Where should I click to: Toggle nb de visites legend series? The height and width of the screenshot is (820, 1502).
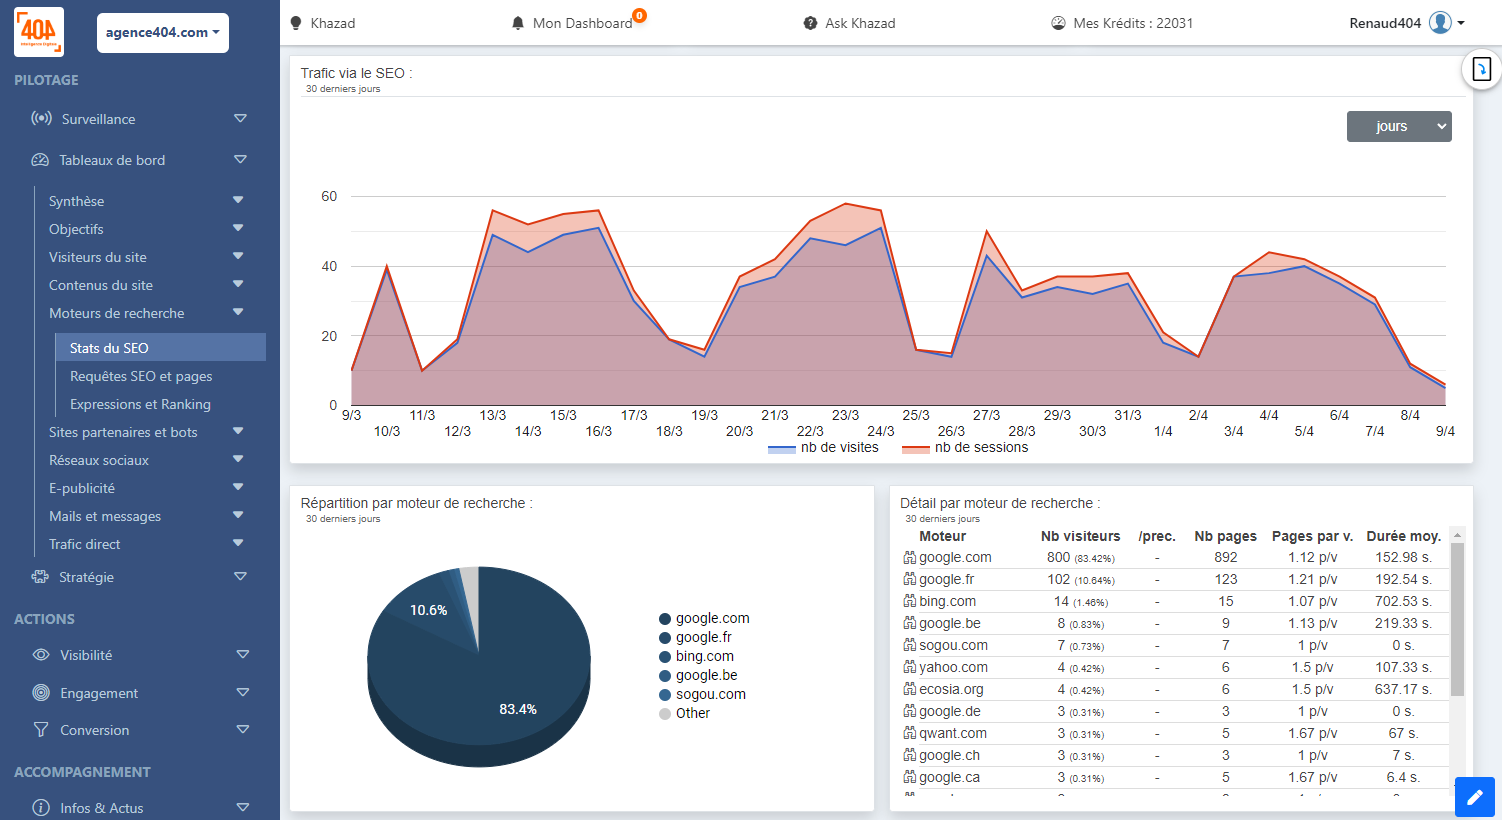point(823,448)
